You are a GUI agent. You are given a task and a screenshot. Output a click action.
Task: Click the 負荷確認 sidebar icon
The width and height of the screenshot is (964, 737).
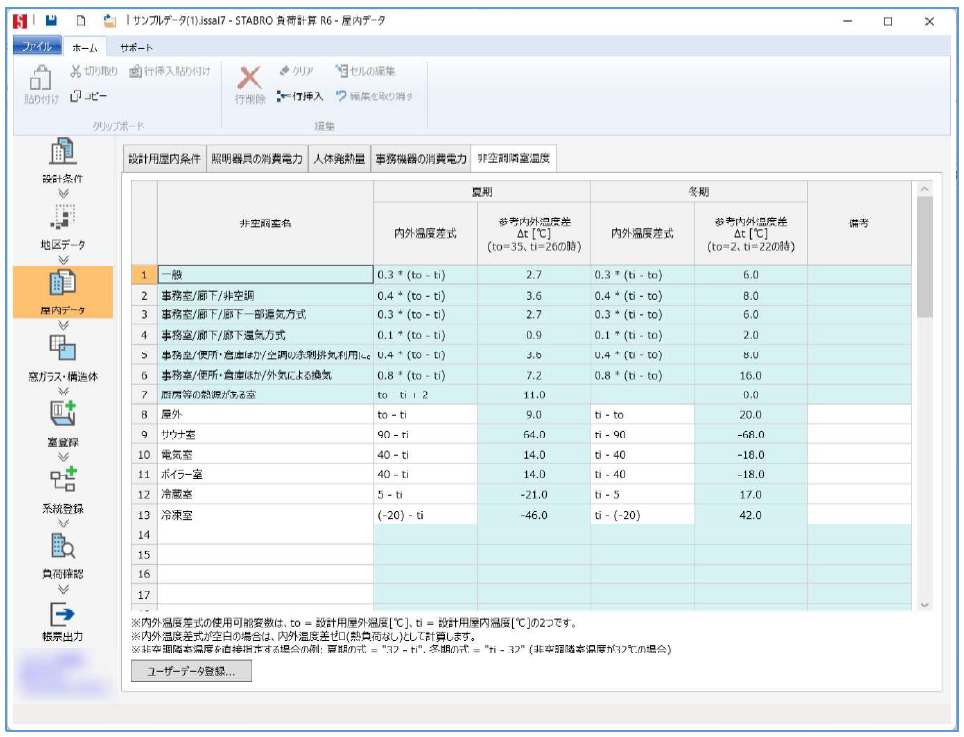63,550
